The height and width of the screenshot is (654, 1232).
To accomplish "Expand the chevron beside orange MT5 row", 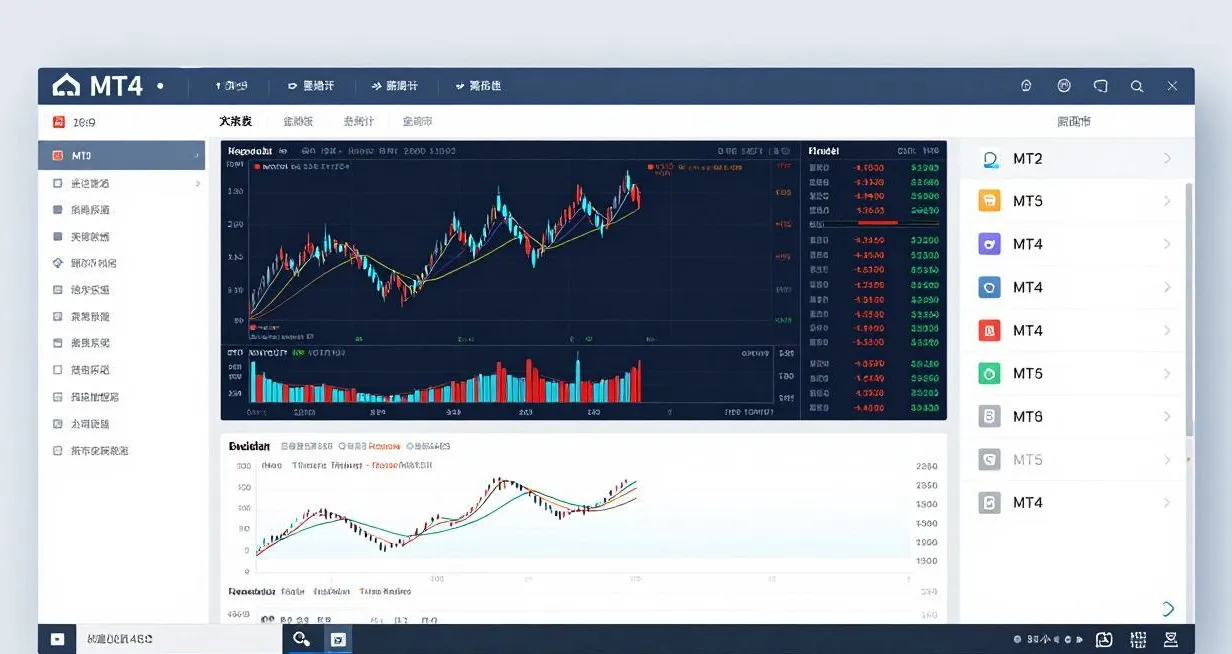I will 1167,201.
